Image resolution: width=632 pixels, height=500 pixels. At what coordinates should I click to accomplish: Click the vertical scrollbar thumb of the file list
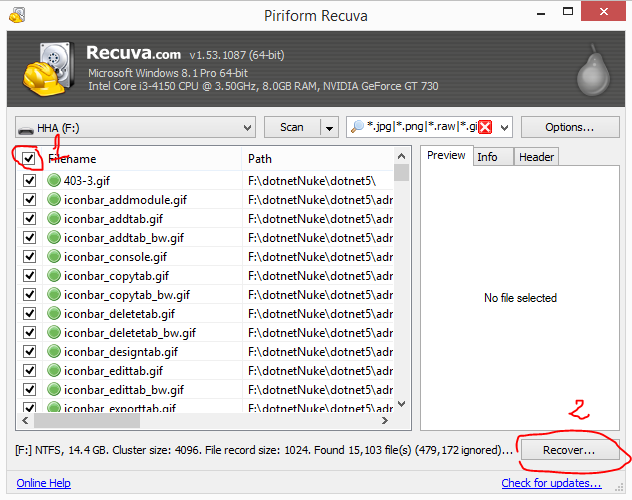(x=401, y=173)
